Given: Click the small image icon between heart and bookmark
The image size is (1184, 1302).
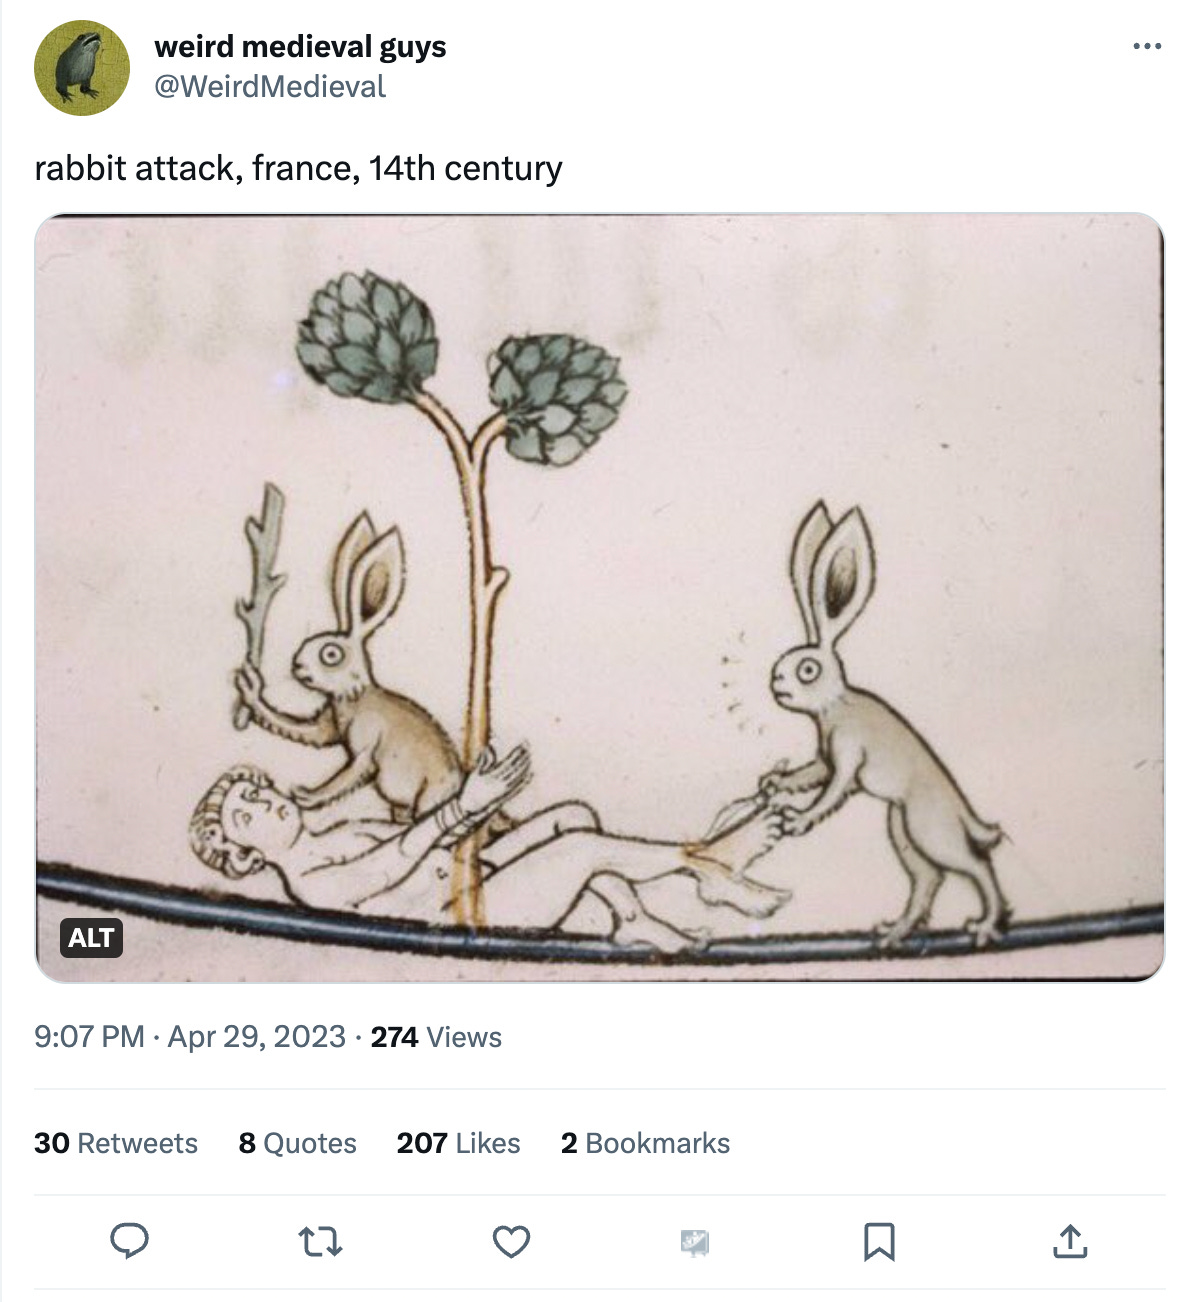Looking at the screenshot, I should [x=695, y=1243].
